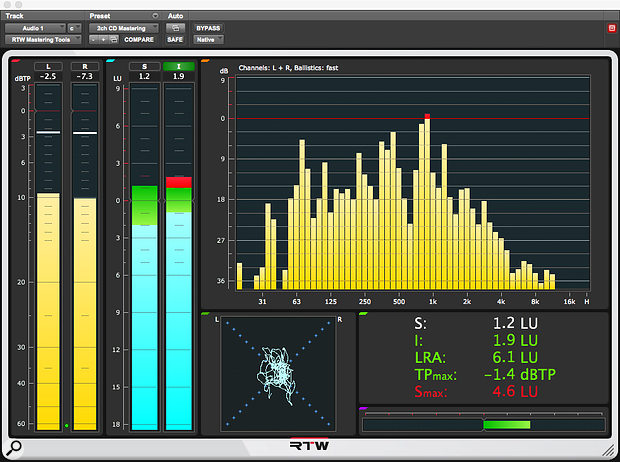Screen dimensions: 620x462
Task: Click the 'TPmax: -1.4 dBTP' readout line
Action: [485, 375]
